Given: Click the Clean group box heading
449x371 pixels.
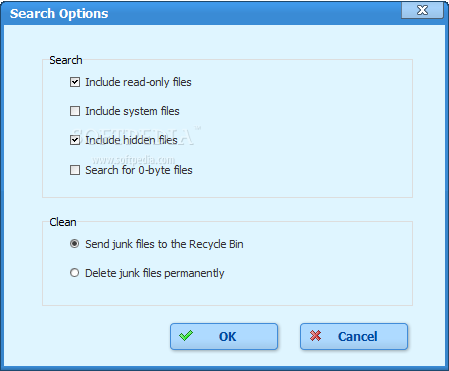Looking at the screenshot, I should [x=63, y=222].
